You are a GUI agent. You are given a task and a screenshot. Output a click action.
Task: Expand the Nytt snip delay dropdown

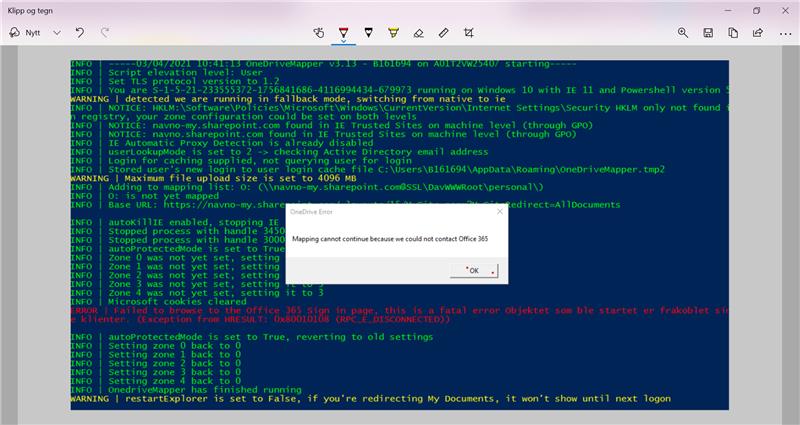57,33
